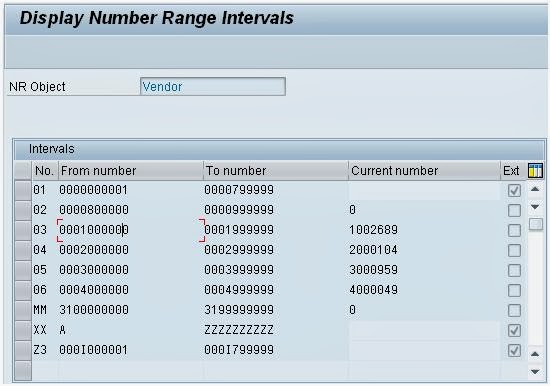
Task: Click From number 0000800000 in row 02
Action: coord(94,210)
